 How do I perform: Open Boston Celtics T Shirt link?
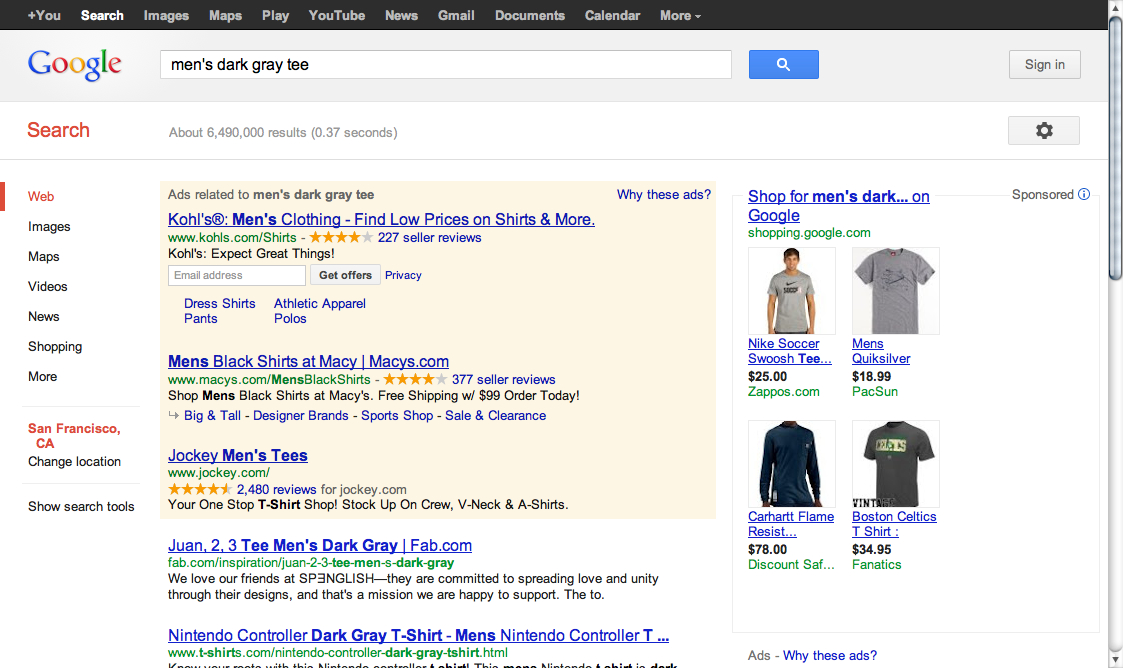click(x=894, y=524)
